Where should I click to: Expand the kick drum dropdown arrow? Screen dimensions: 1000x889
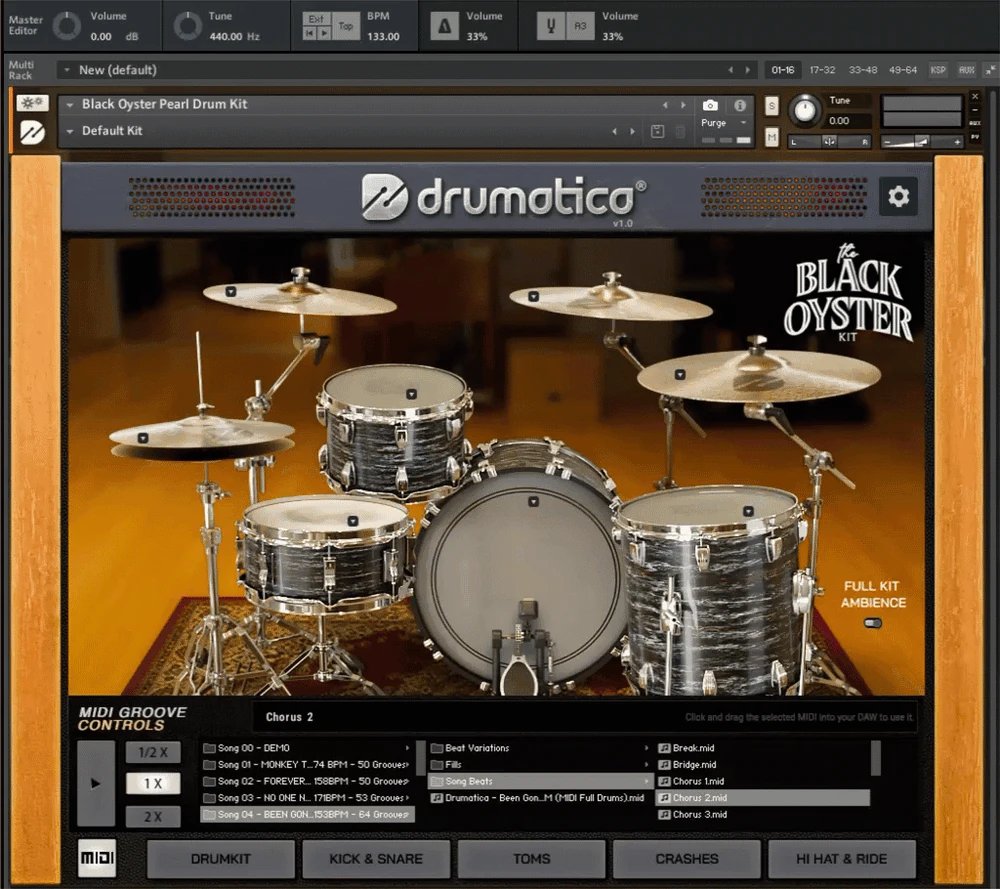533,502
